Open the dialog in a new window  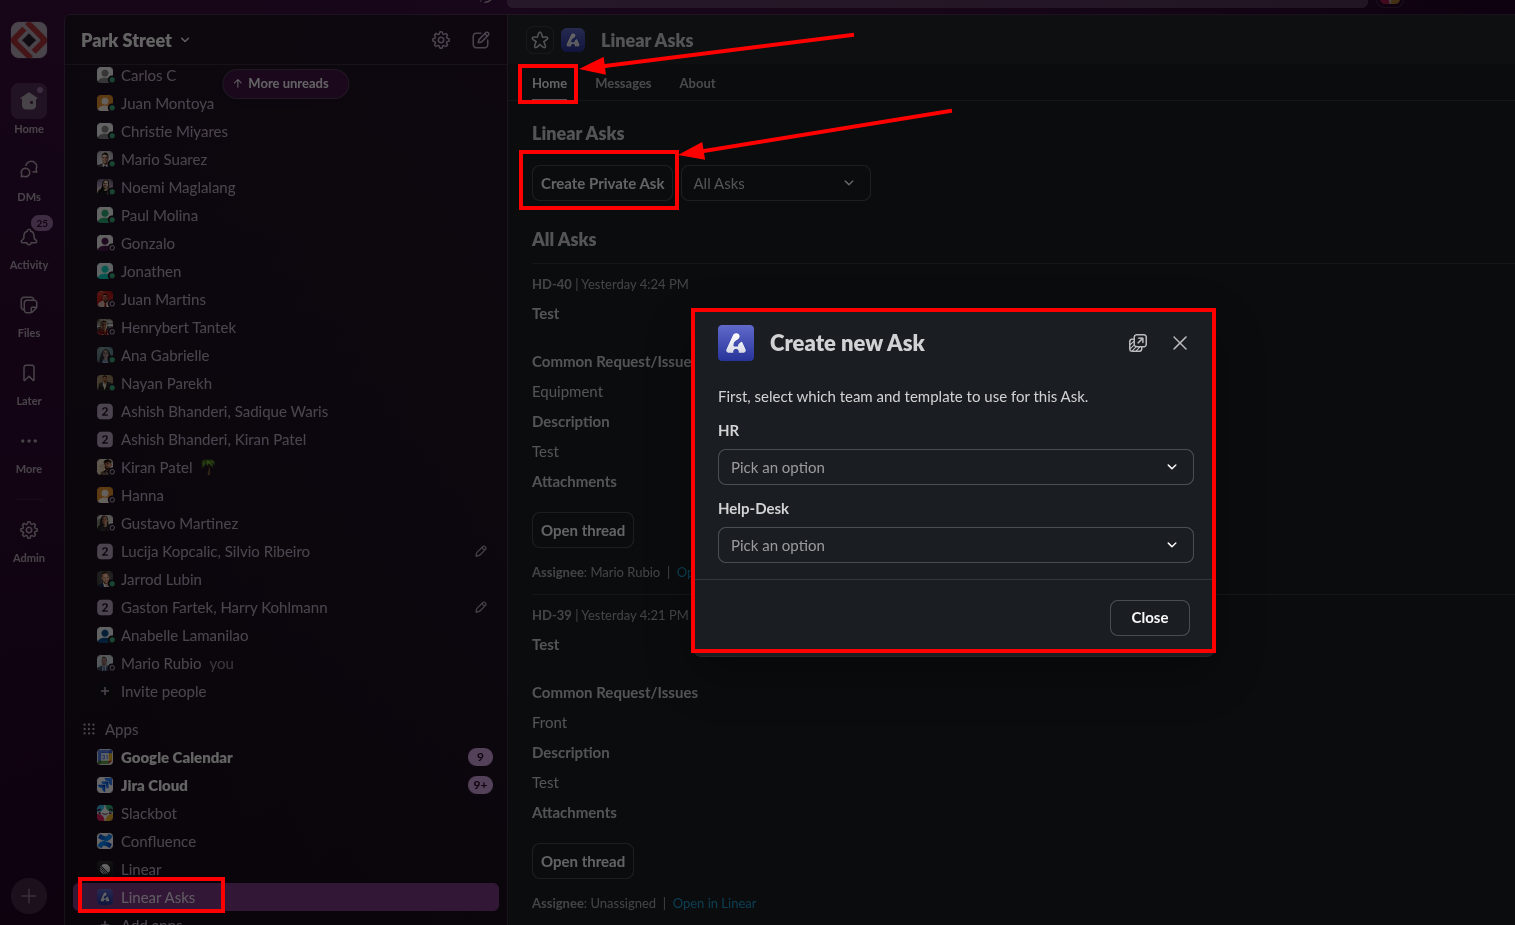coord(1138,343)
